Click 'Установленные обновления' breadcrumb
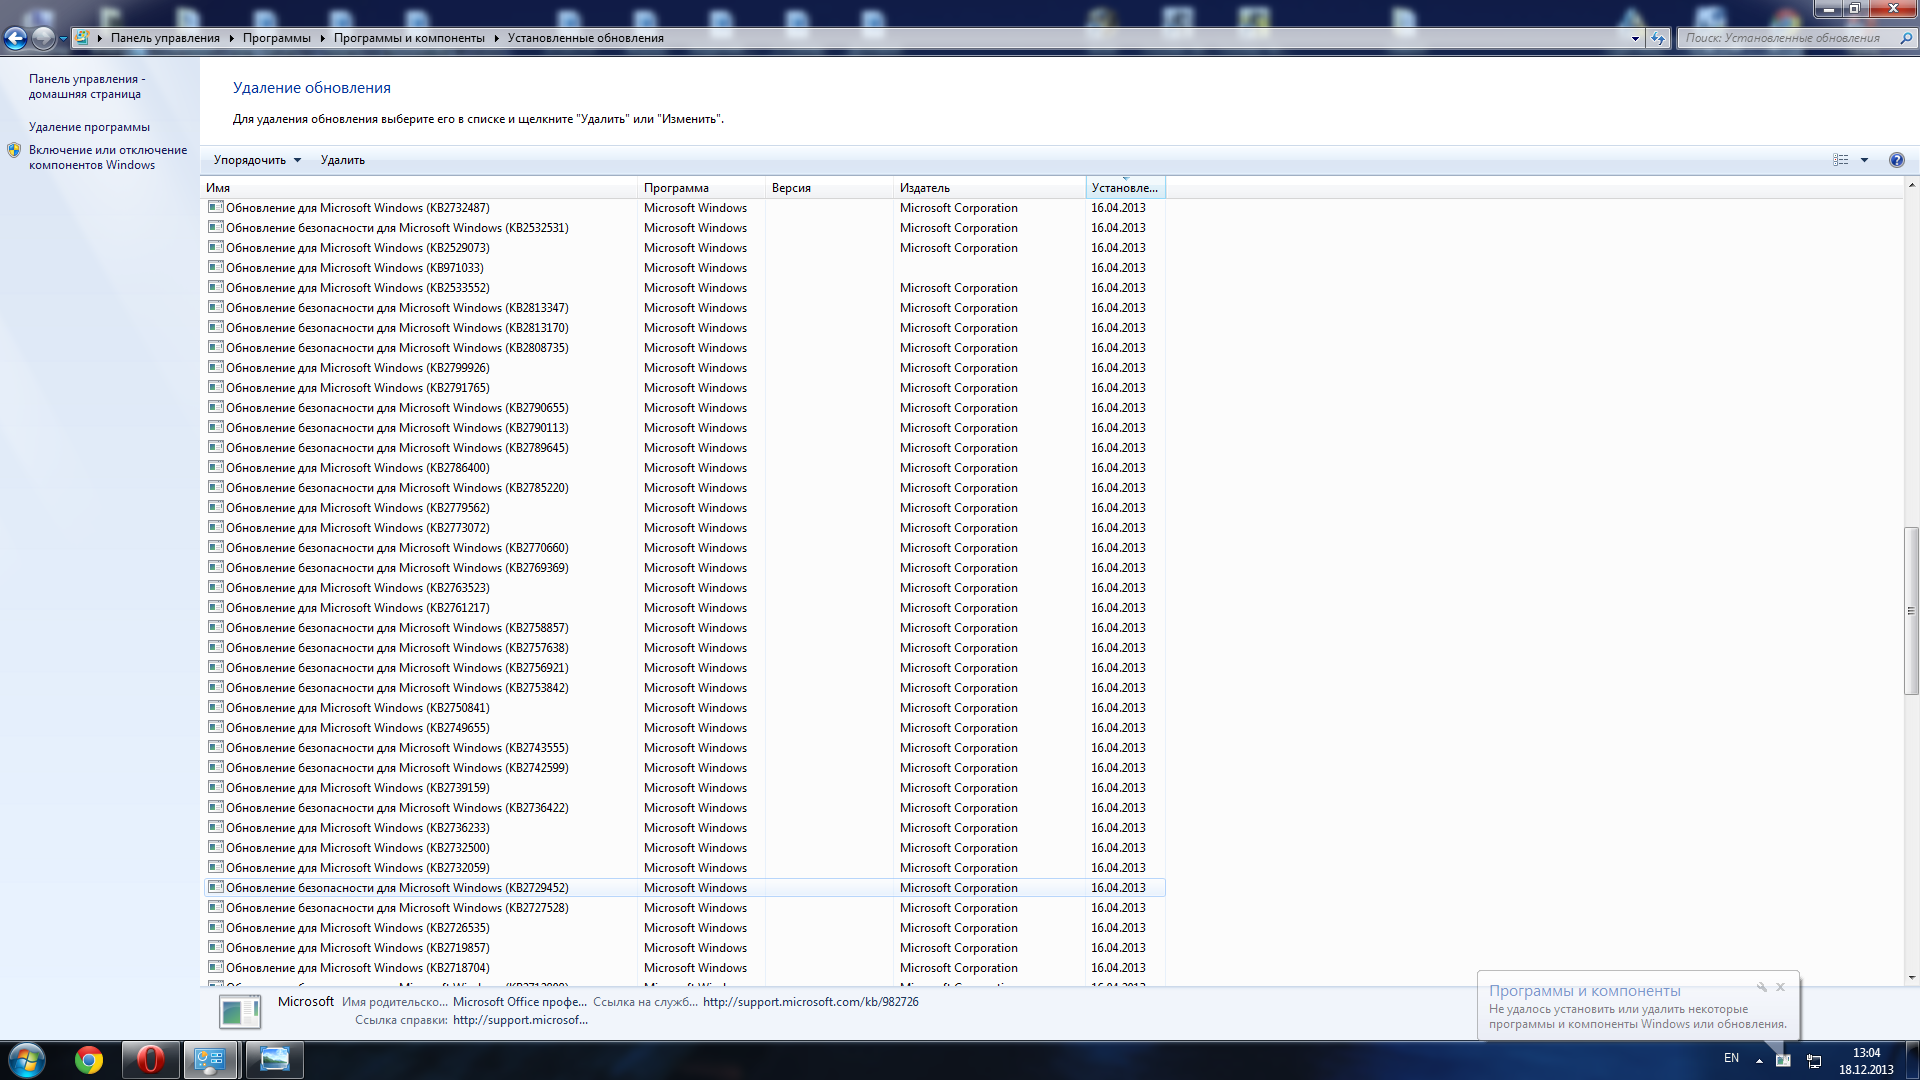 tap(585, 38)
